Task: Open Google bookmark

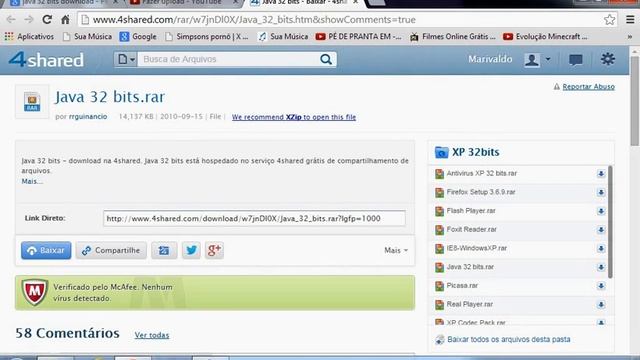Action: 138,37
